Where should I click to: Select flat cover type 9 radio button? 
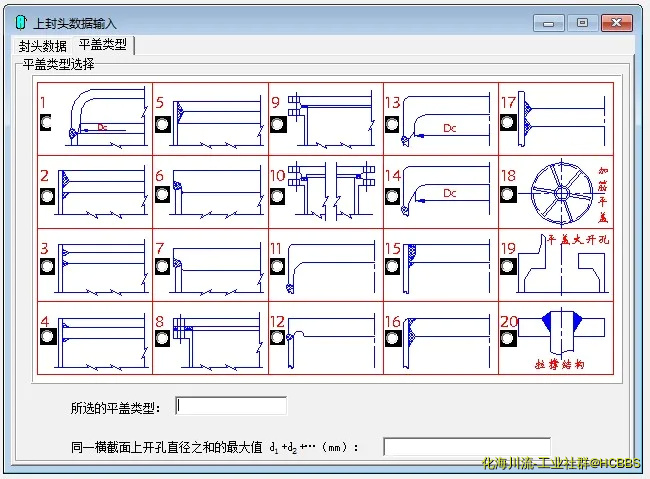coord(278,124)
